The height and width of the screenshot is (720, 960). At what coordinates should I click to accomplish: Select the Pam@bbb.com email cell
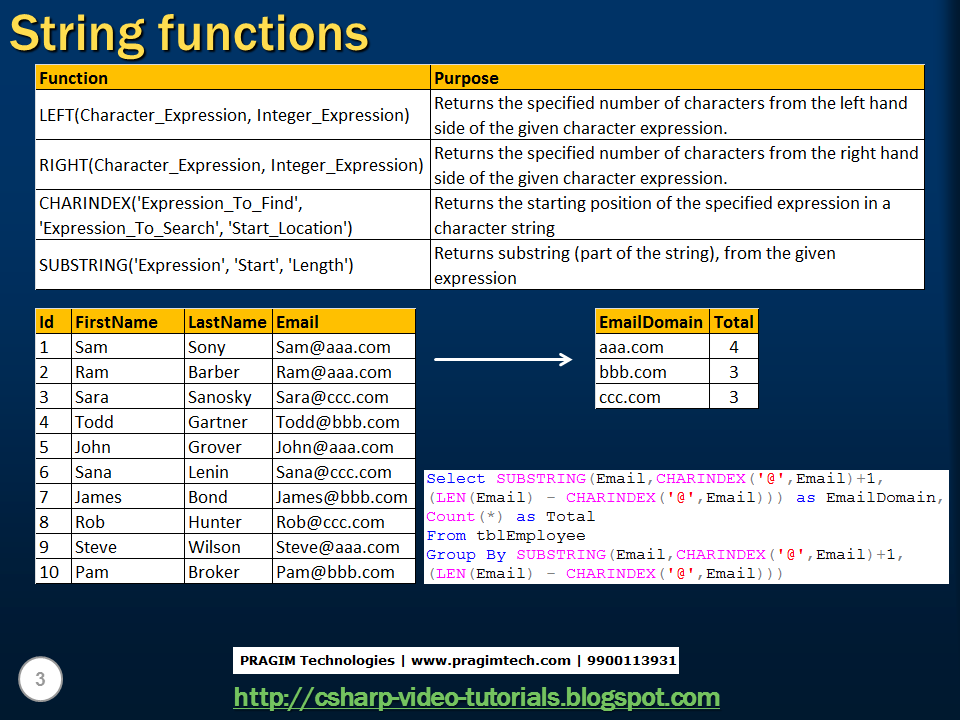[x=343, y=572]
